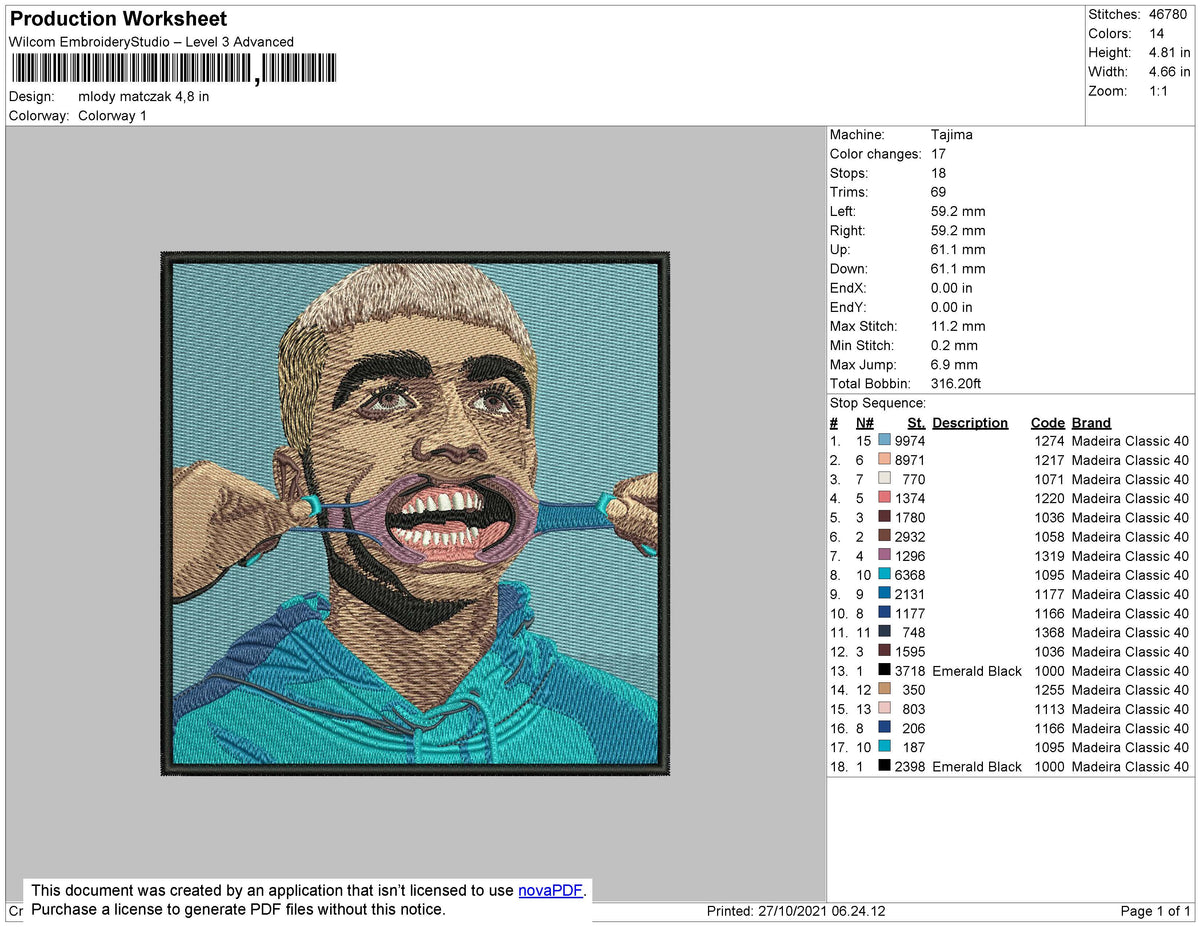Select the blue swatch for stop 1
Screen dimensions: 1200x927
pos(884,441)
